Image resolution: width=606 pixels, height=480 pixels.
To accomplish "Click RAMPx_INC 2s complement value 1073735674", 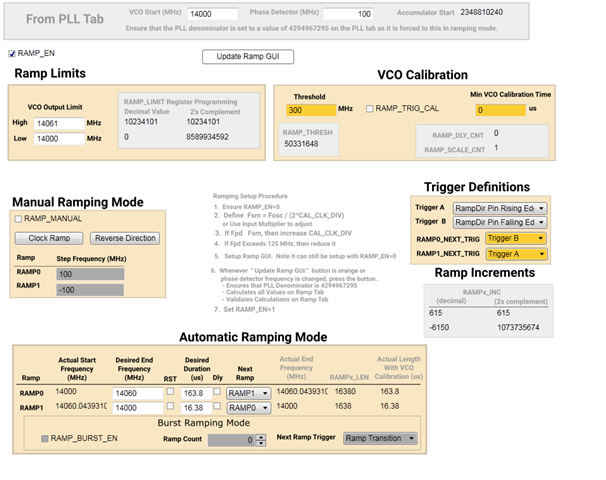I will click(518, 328).
